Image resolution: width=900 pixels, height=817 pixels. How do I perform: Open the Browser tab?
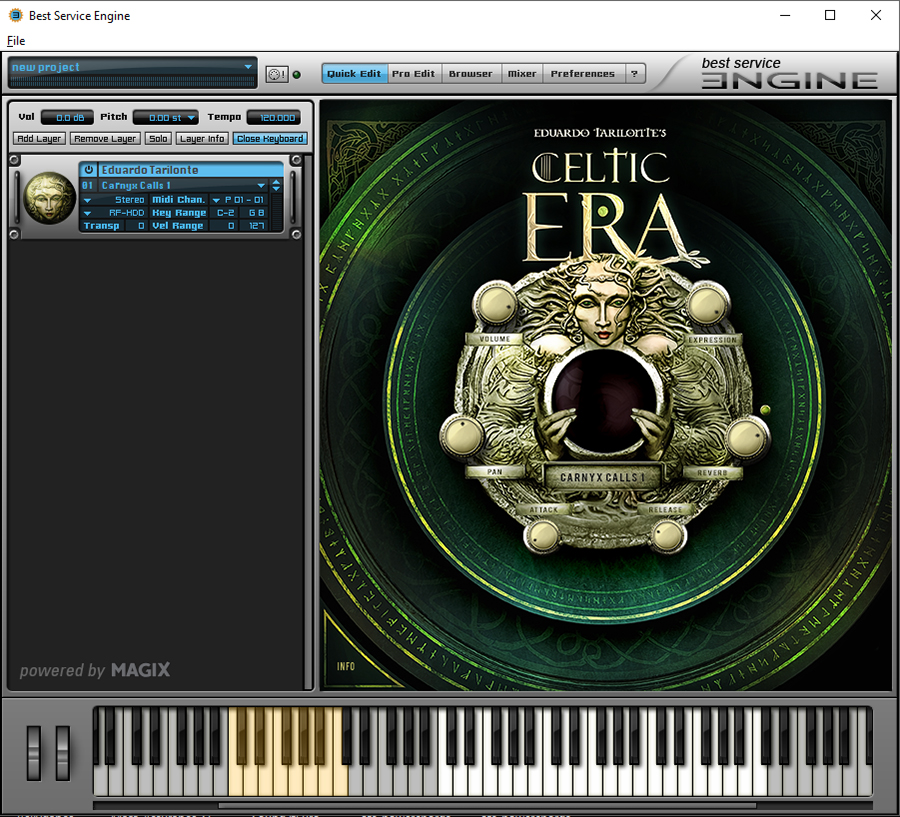(x=471, y=73)
